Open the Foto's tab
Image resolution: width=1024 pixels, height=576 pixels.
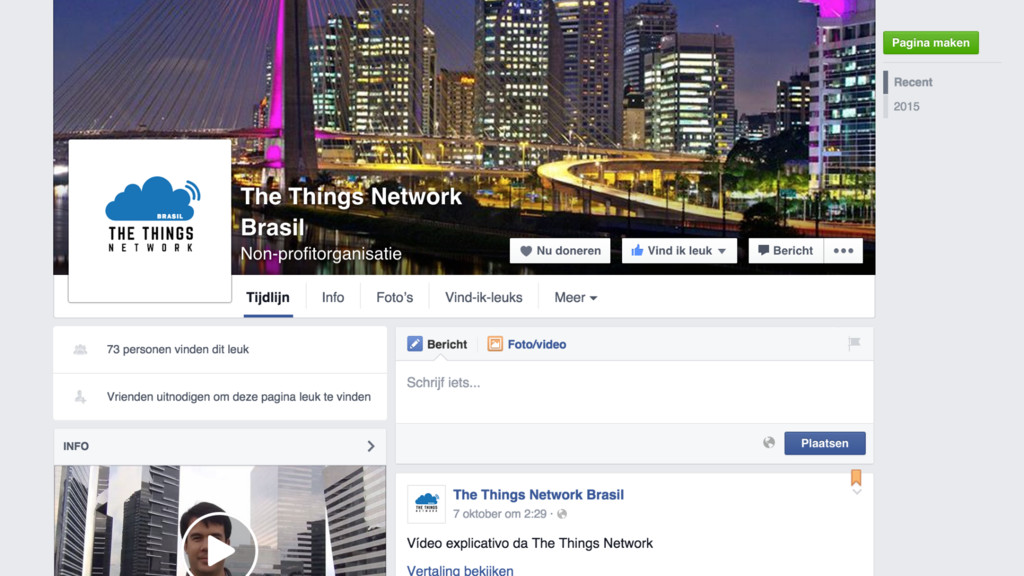394,298
